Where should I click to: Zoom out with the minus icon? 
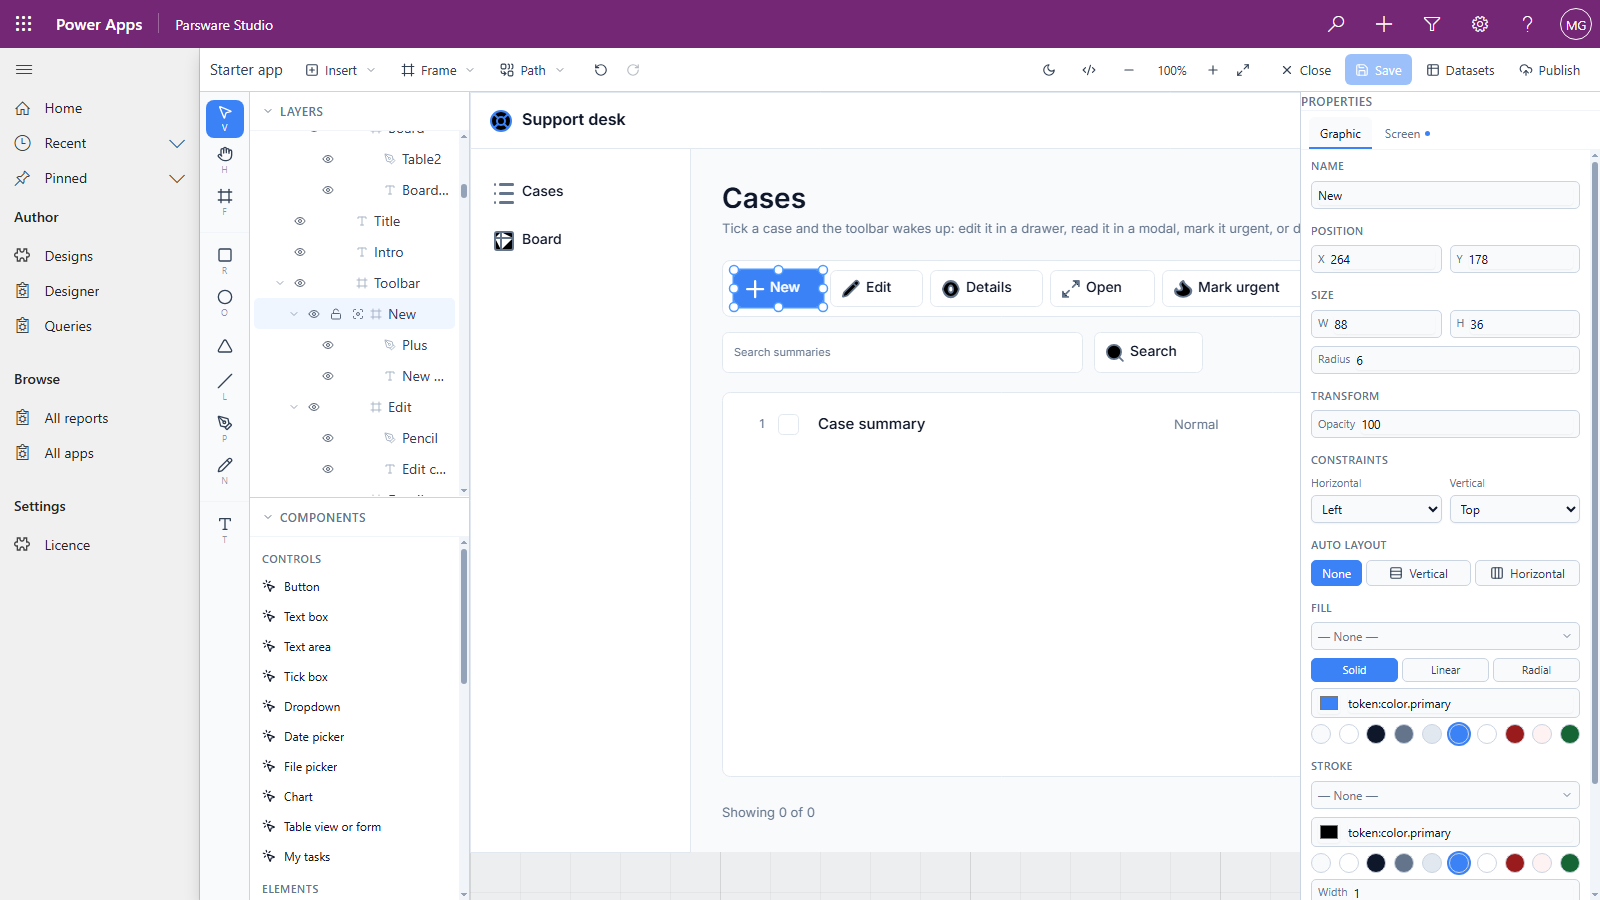(x=1129, y=70)
